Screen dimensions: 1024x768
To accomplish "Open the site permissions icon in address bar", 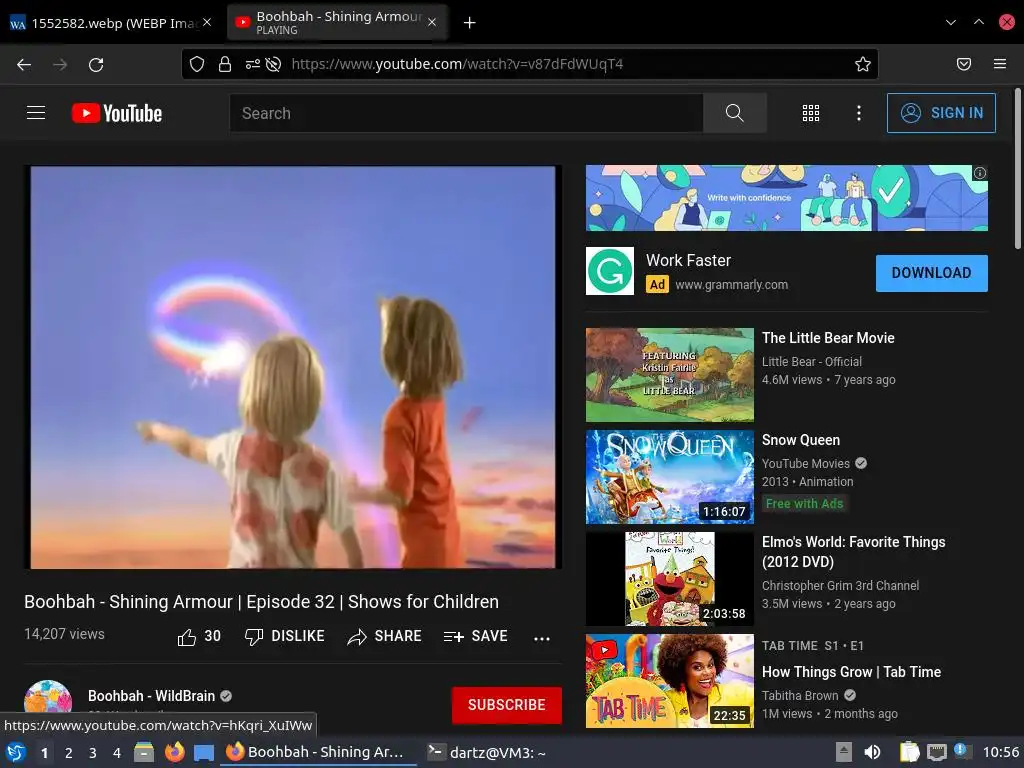I will coord(253,64).
